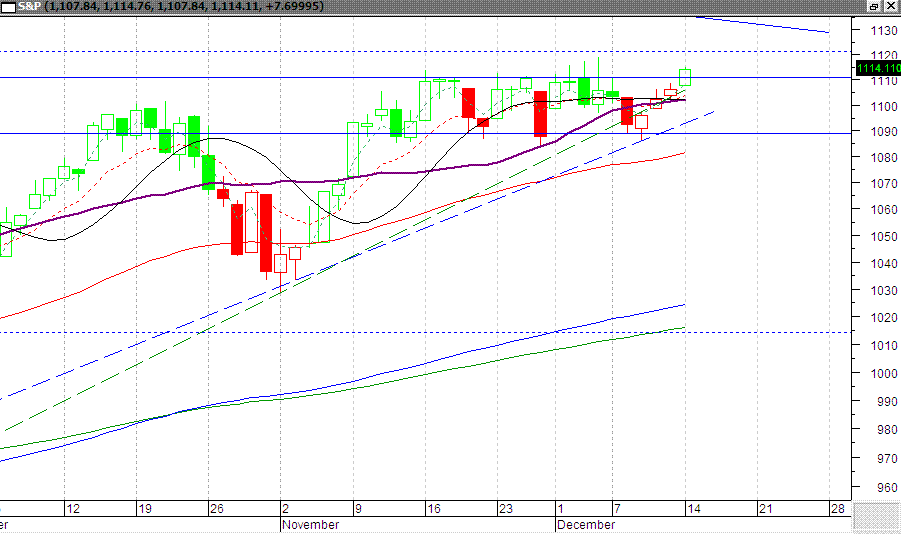Click the S&P price values title text
Screen dimensions: 901x534
coord(184,6)
